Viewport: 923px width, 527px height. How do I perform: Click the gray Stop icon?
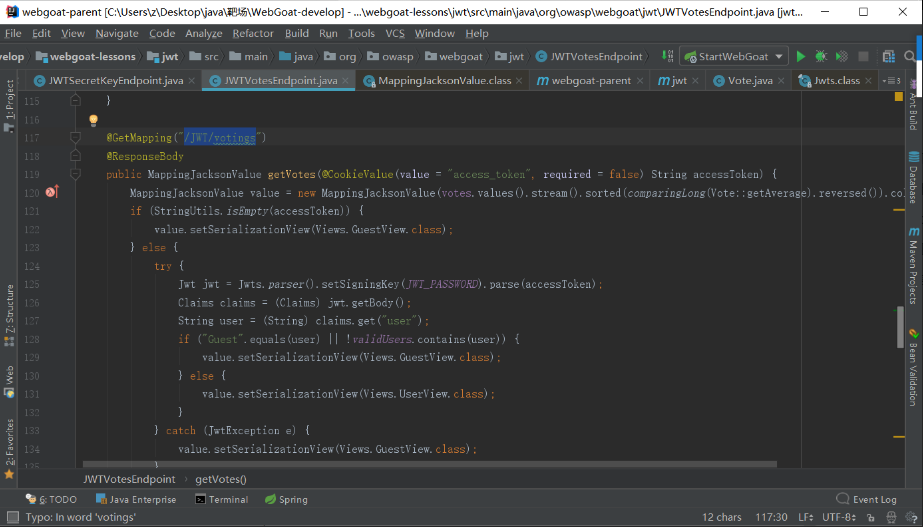(x=864, y=57)
